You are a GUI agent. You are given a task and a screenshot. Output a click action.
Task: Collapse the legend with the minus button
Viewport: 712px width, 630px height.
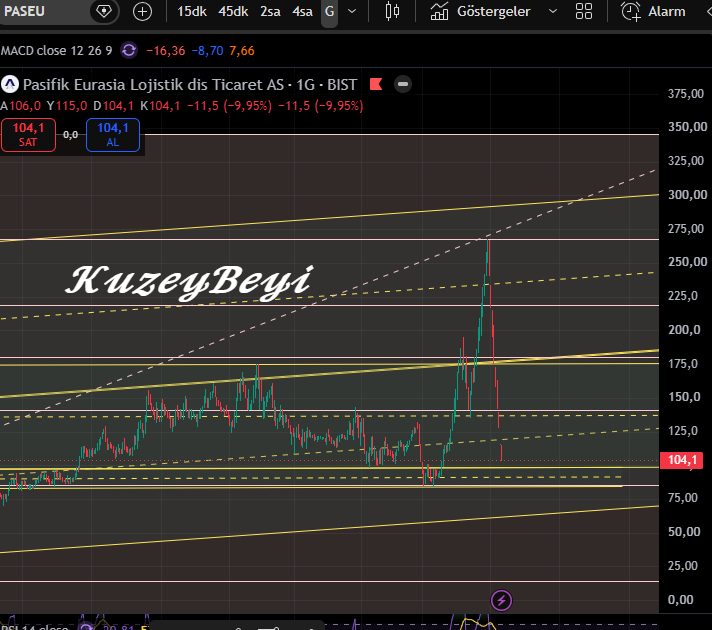point(403,84)
